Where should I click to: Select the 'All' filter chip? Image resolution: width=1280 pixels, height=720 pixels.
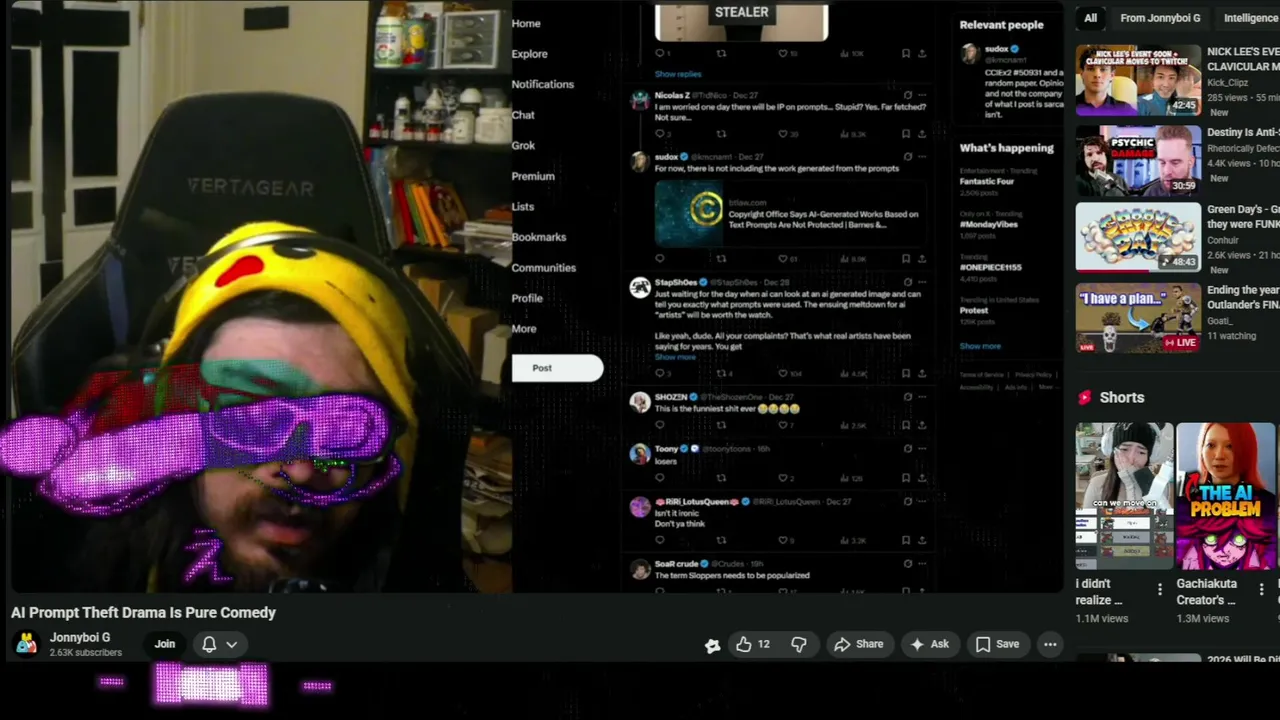click(x=1090, y=18)
